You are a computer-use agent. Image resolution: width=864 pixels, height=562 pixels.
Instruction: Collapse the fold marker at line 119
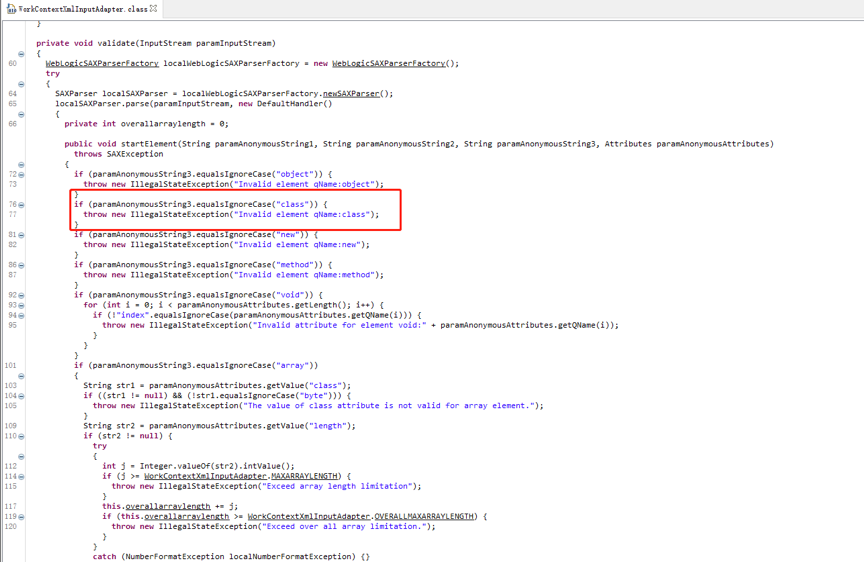click(21, 517)
